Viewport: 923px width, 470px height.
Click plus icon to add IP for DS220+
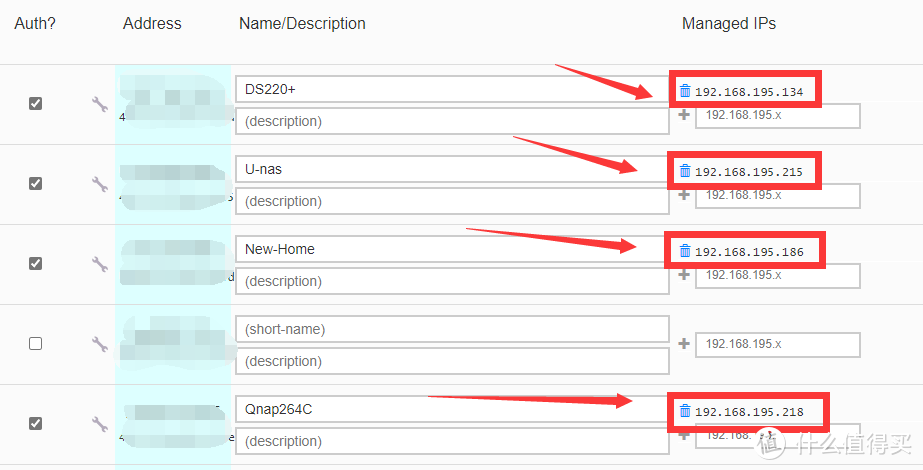click(684, 115)
